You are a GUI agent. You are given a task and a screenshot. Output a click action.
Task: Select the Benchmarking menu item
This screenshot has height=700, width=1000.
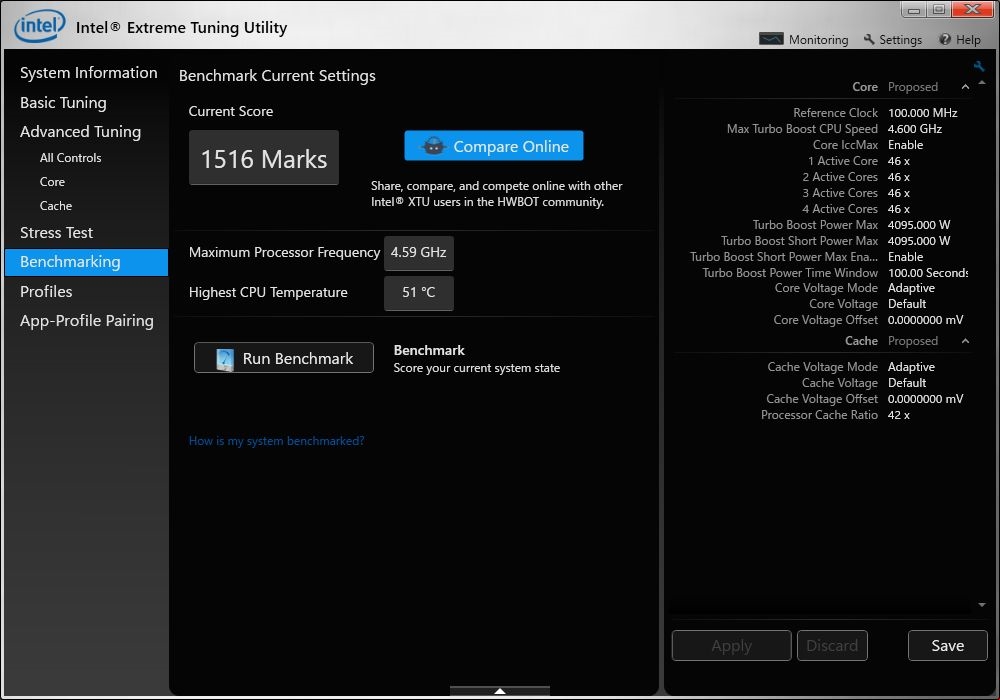tap(86, 262)
